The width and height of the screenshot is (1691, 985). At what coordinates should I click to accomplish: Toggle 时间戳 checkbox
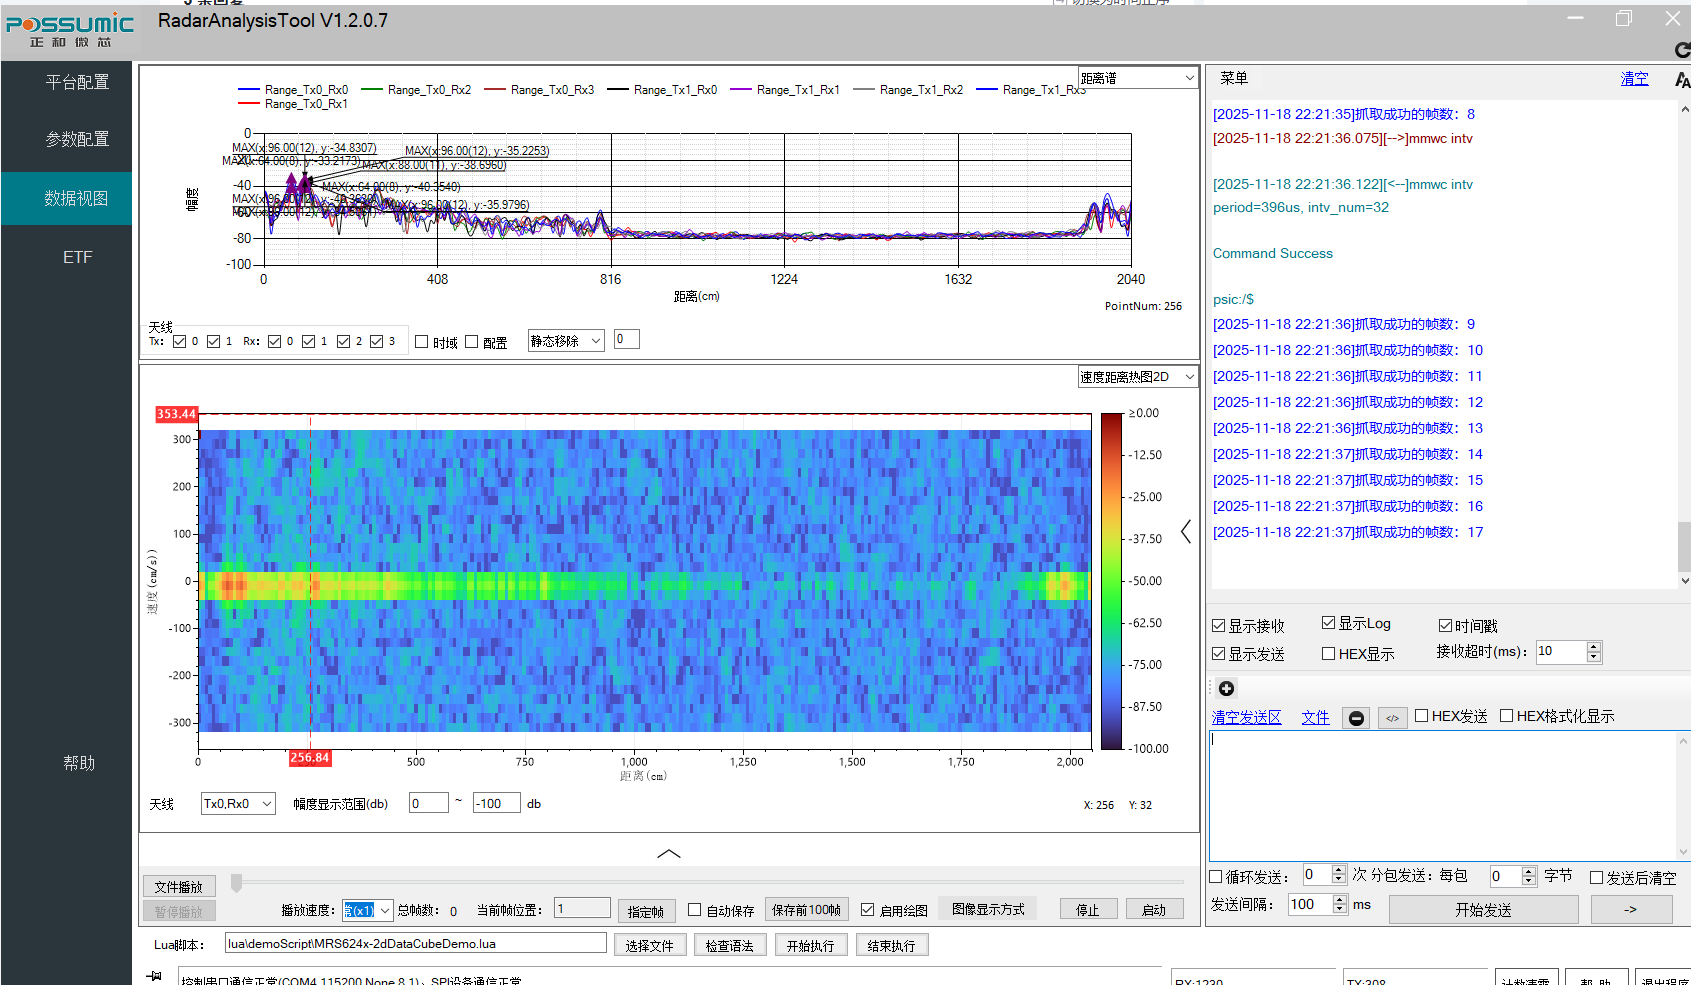pyautogui.click(x=1445, y=626)
